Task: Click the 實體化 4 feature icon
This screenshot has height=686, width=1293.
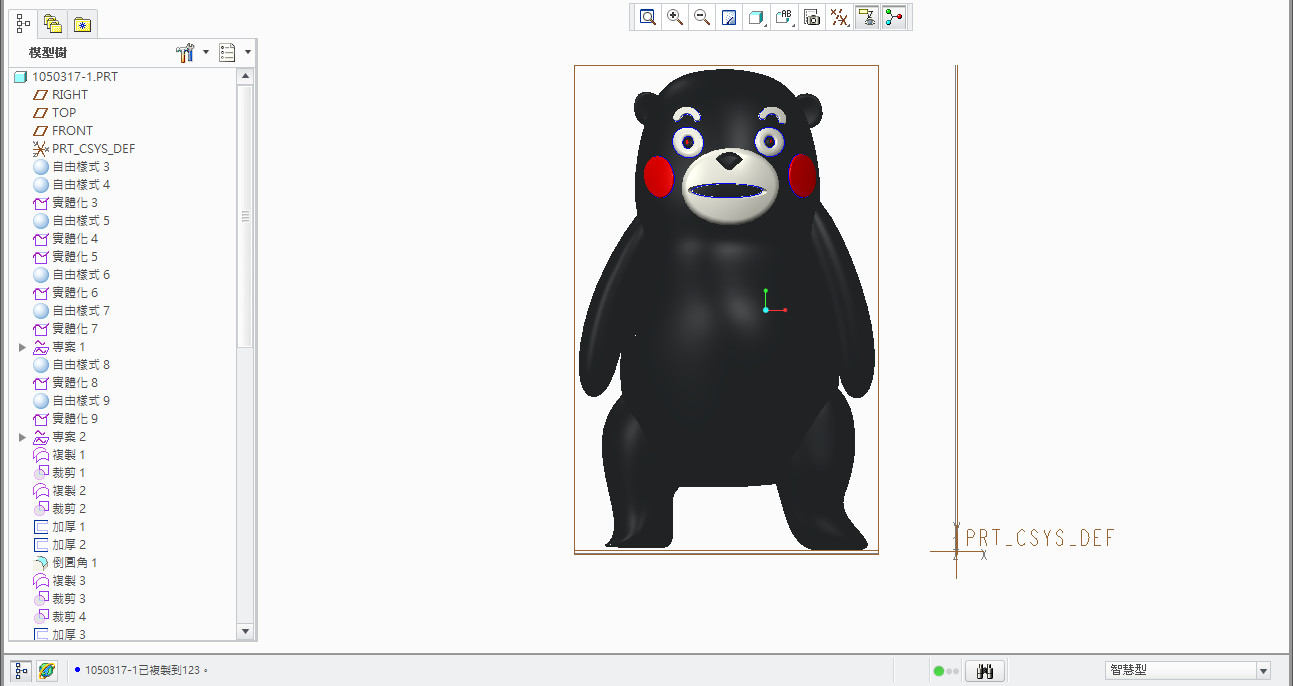Action: click(41, 239)
